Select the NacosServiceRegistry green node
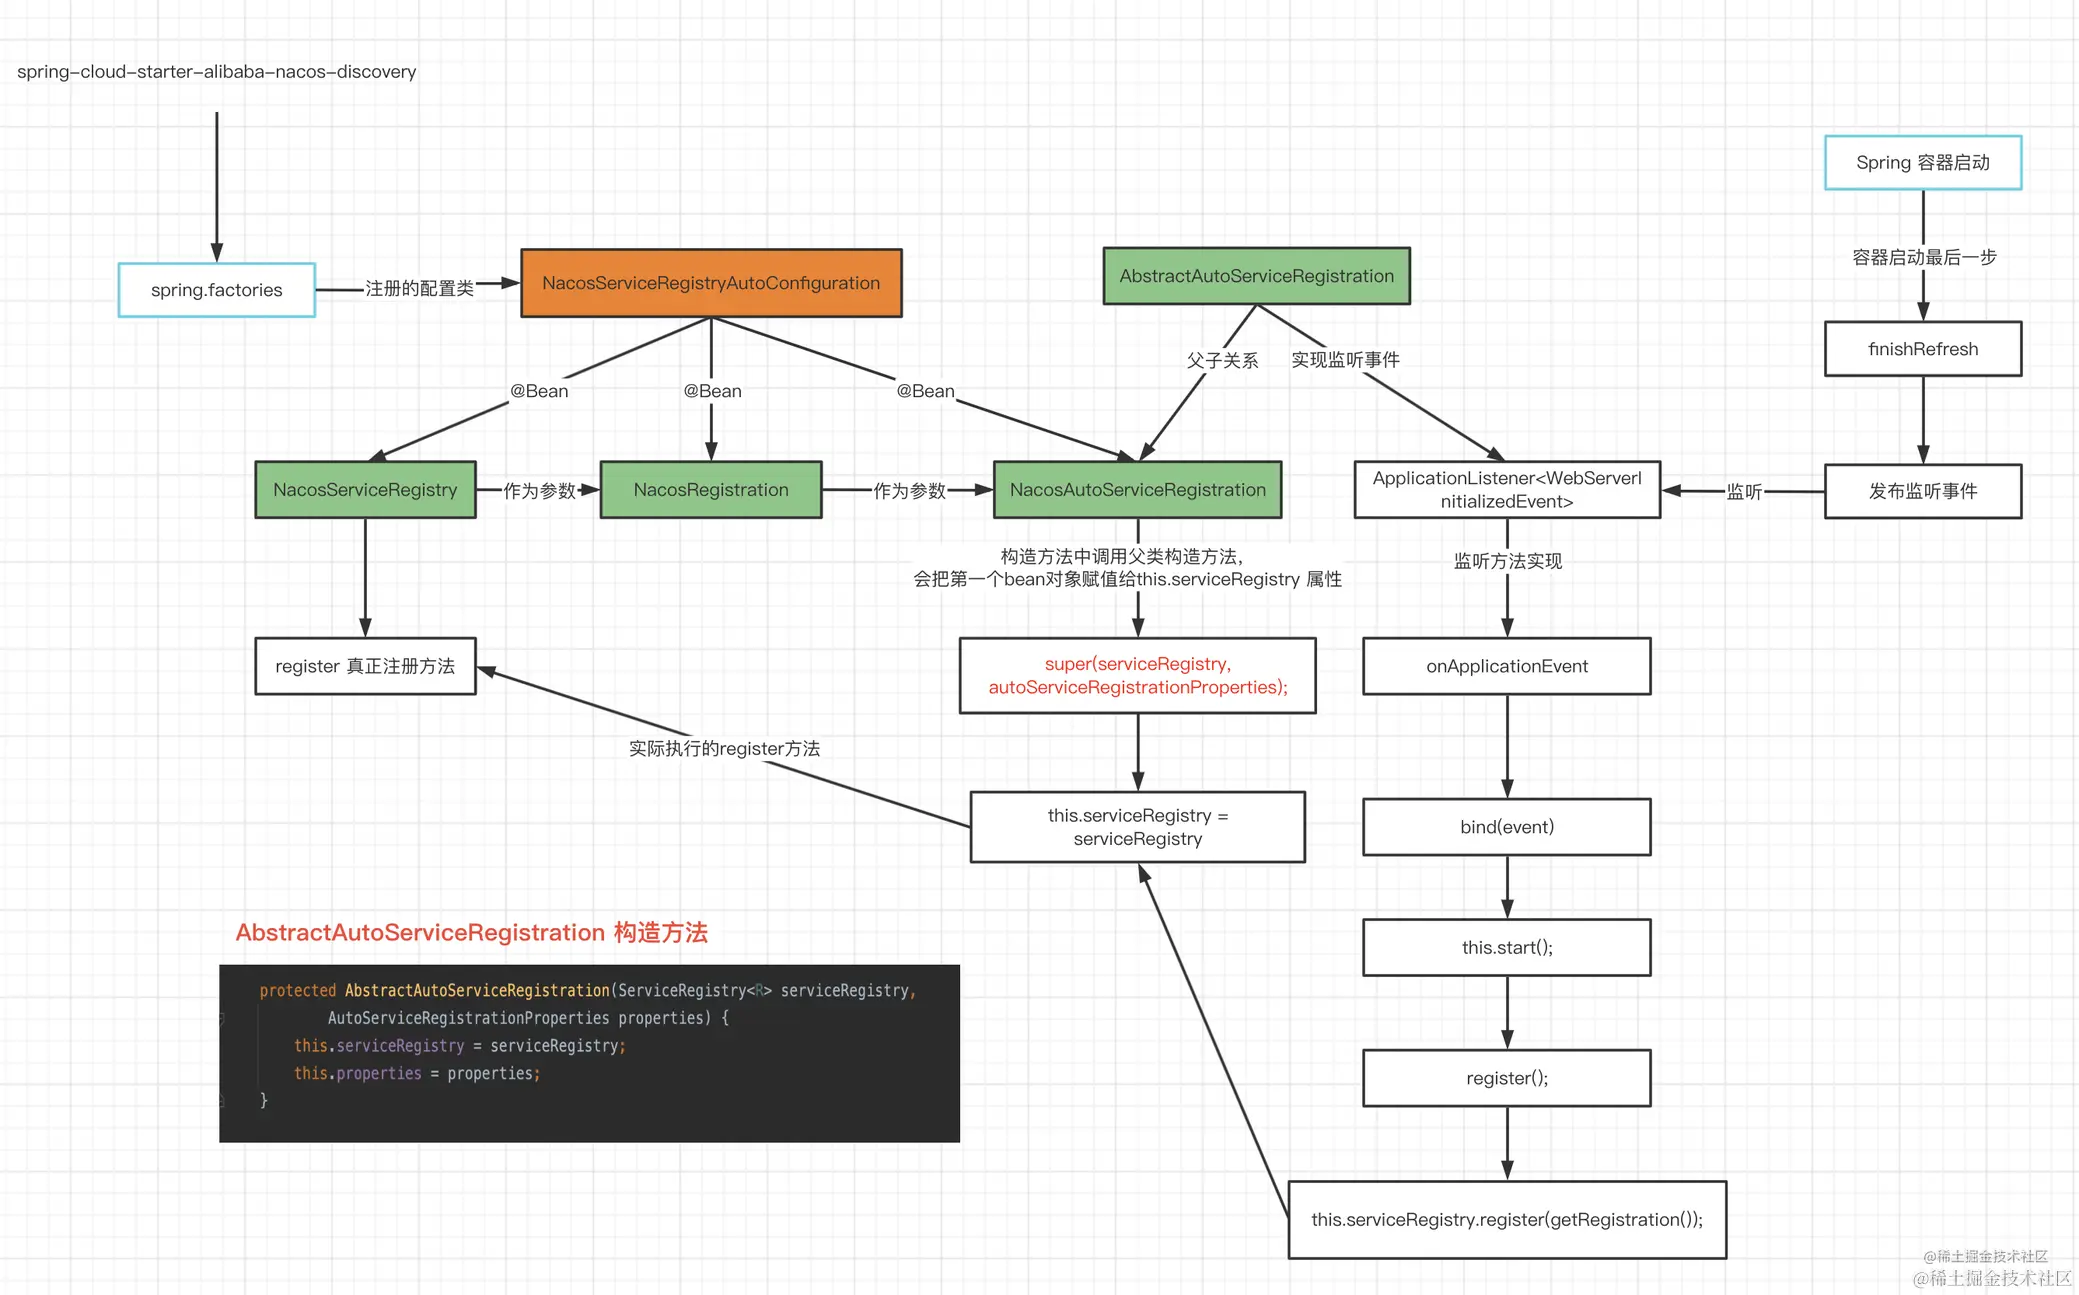The width and height of the screenshot is (2079, 1295). click(x=365, y=490)
